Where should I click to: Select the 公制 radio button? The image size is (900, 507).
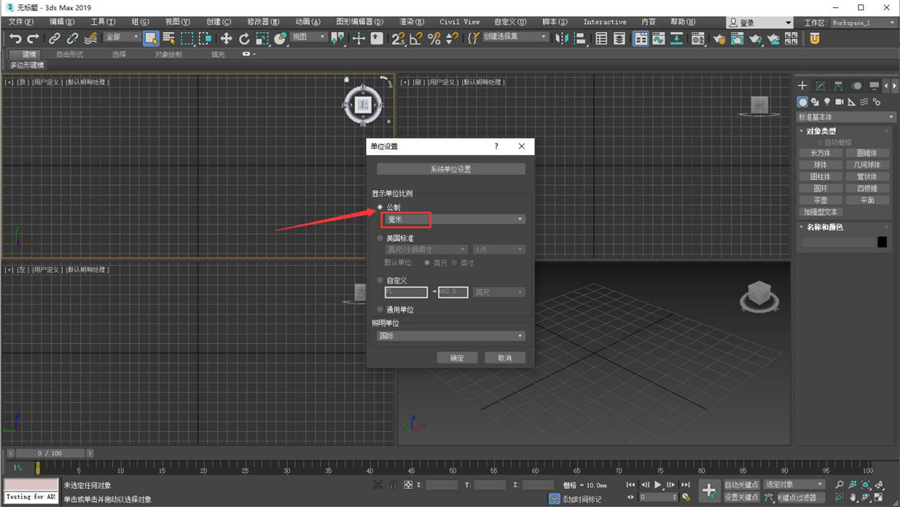380,207
